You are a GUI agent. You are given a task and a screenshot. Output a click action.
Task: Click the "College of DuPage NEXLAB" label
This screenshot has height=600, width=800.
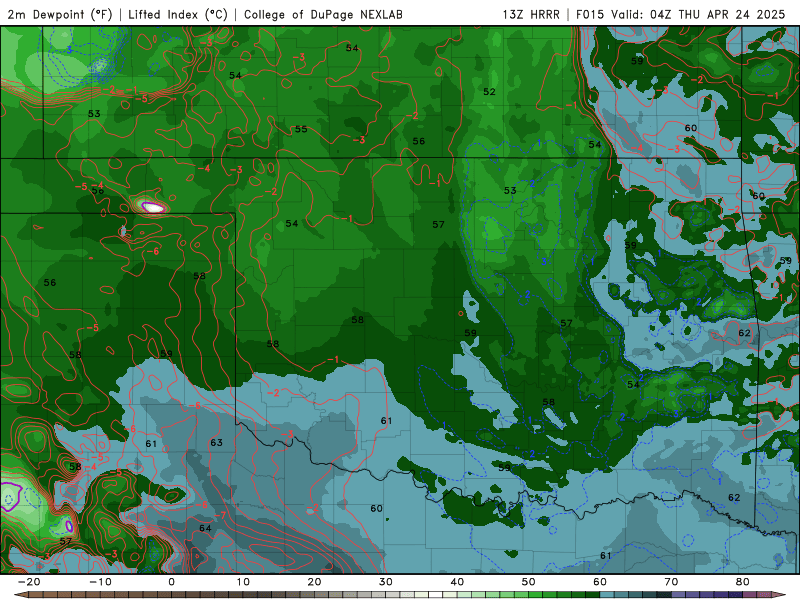323,14
